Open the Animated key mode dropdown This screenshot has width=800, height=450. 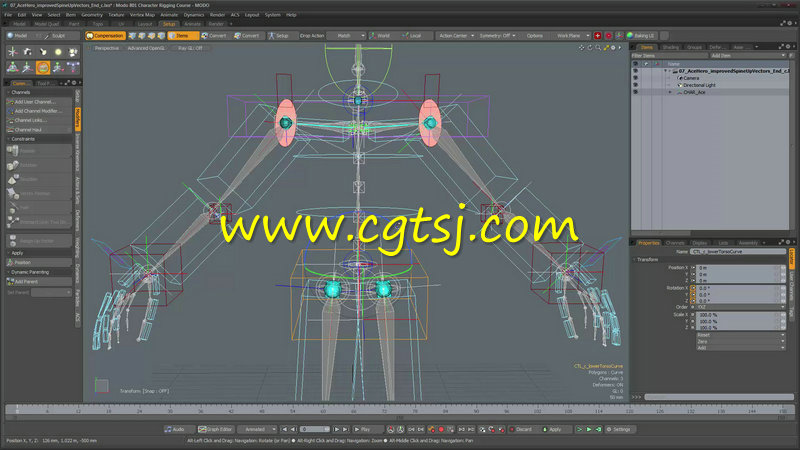[x=258, y=430]
